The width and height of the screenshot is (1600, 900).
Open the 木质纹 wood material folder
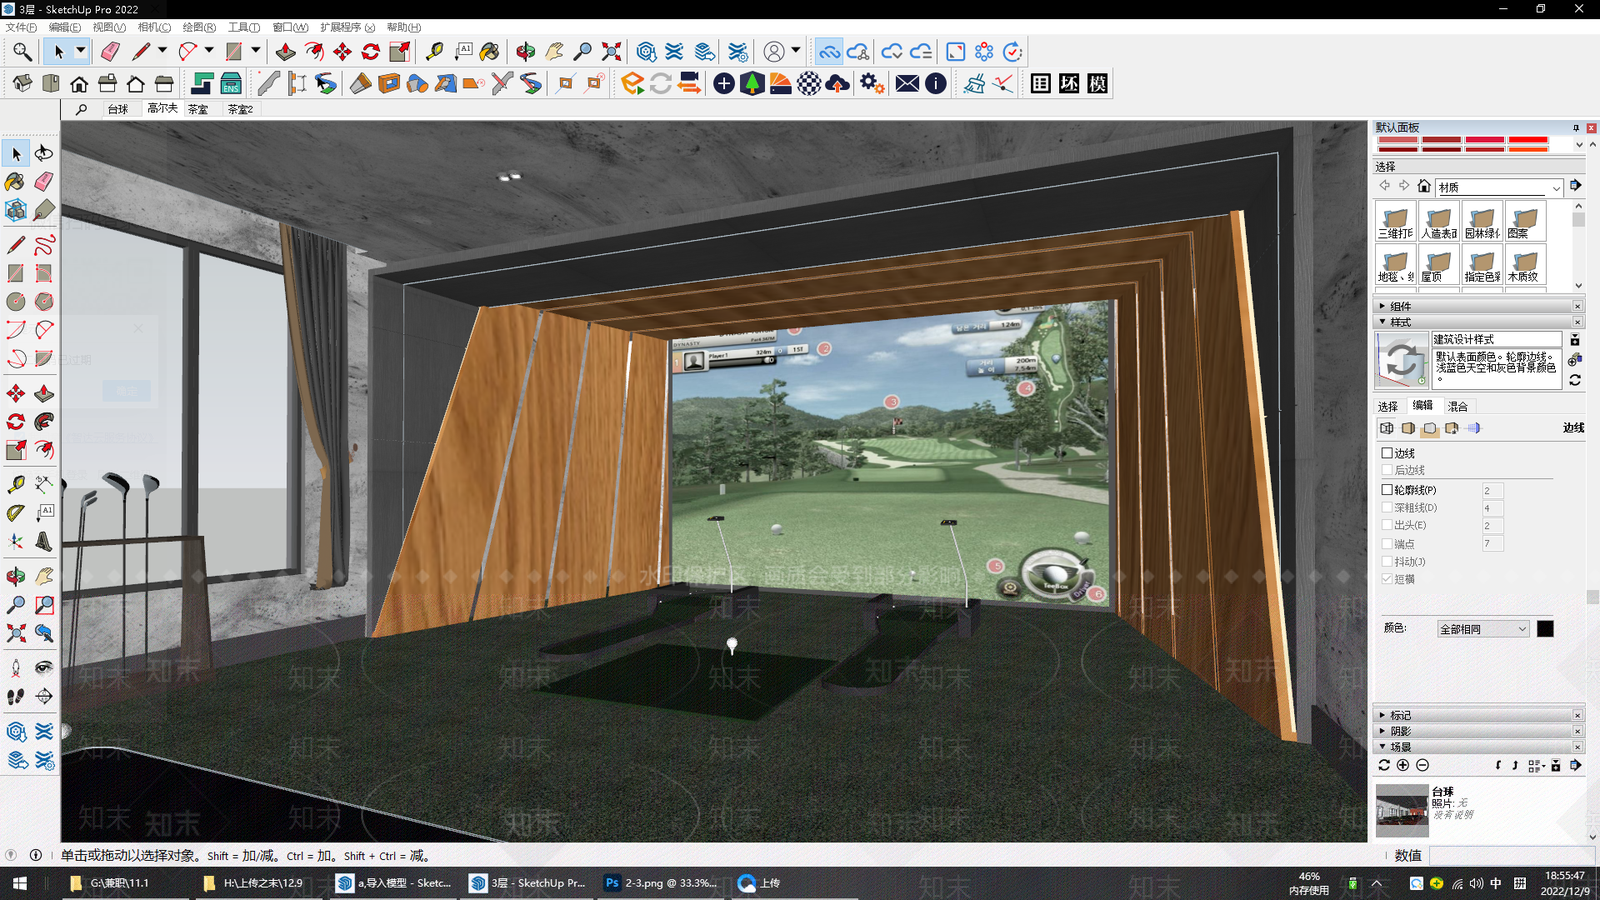pos(1524,264)
